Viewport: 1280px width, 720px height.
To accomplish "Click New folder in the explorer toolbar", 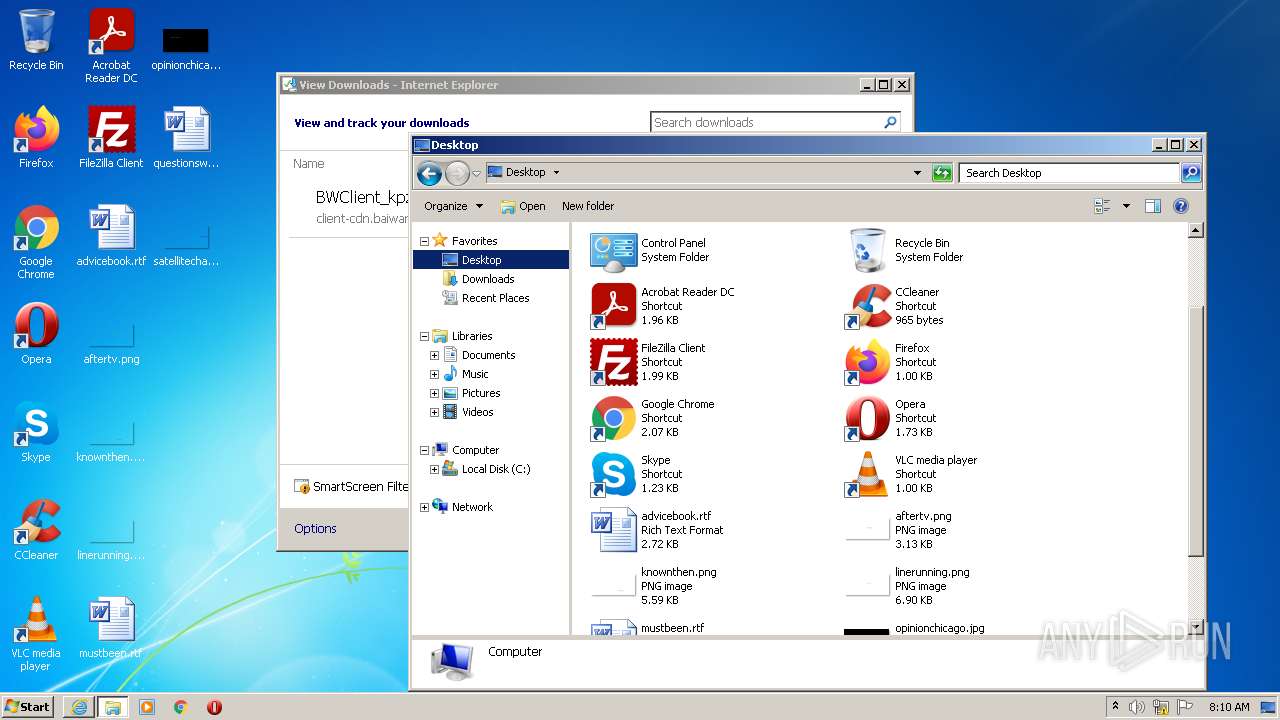I will (x=588, y=206).
